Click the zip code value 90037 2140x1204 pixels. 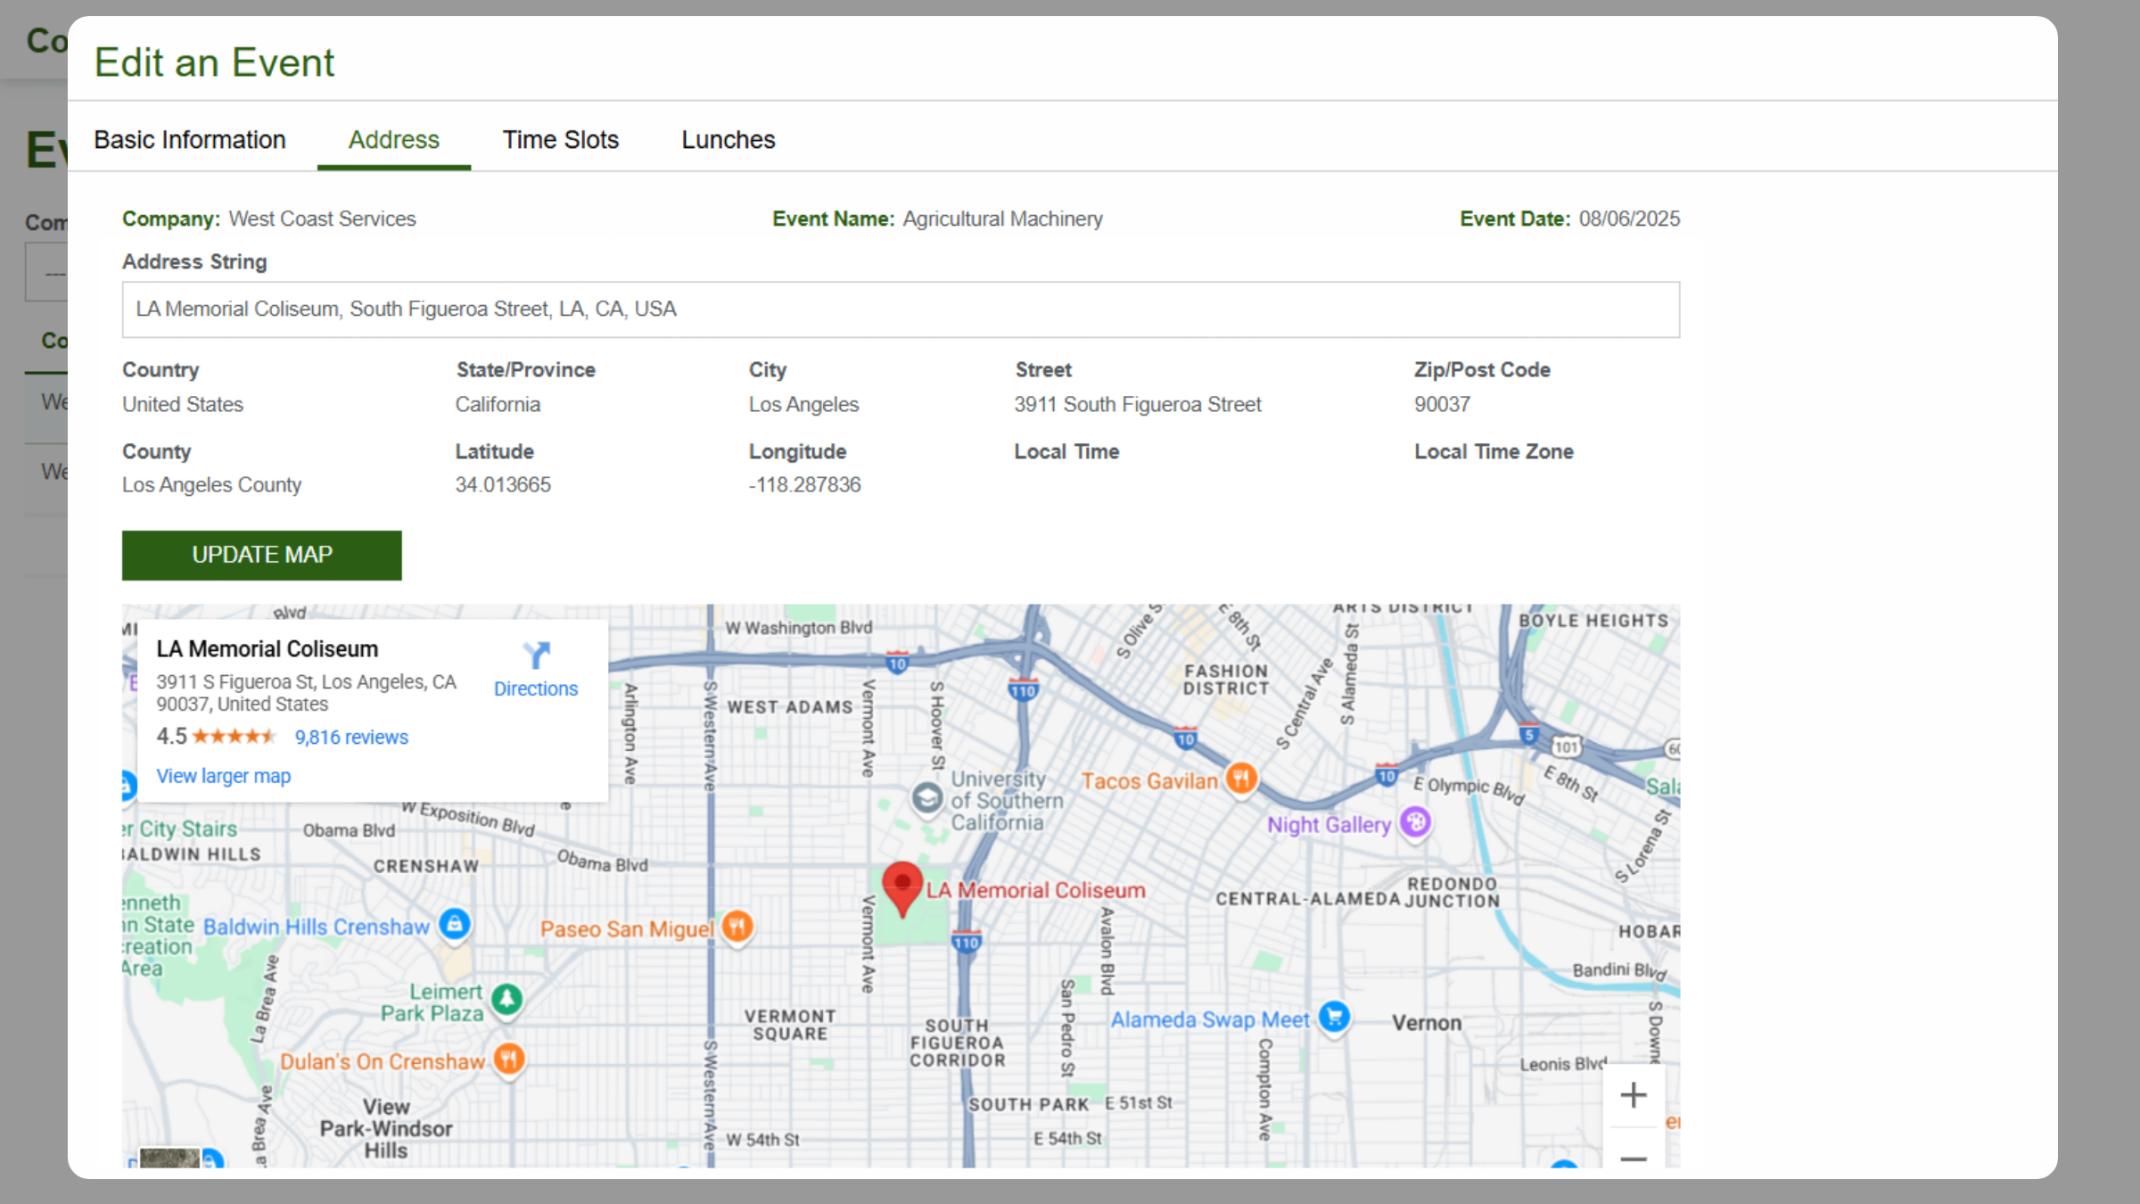(1442, 405)
